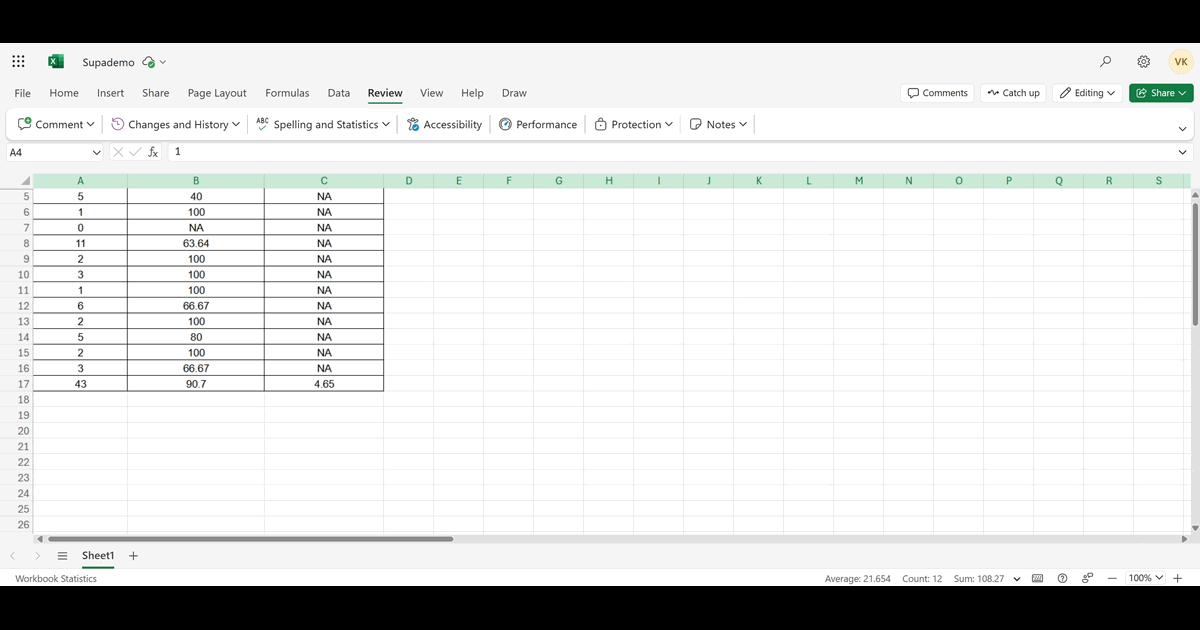Select the cell containing 63.64
Viewport: 1200px width, 630px height.
(x=196, y=243)
